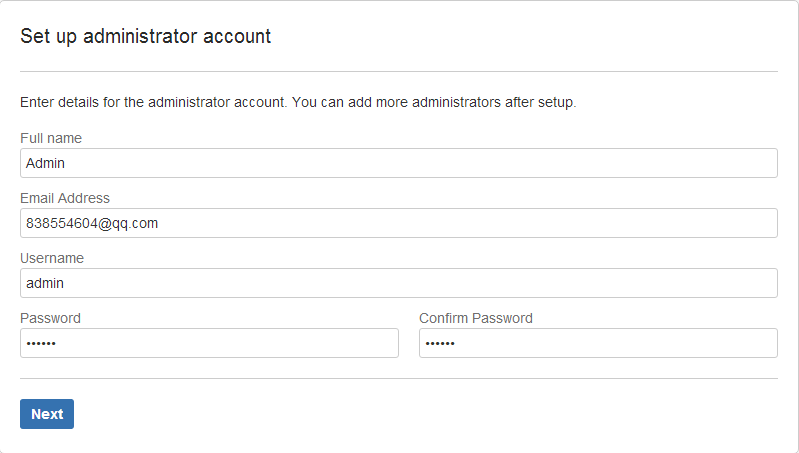Click the 'Confirm Password' label
799x453 pixels.
pyautogui.click(x=476, y=318)
